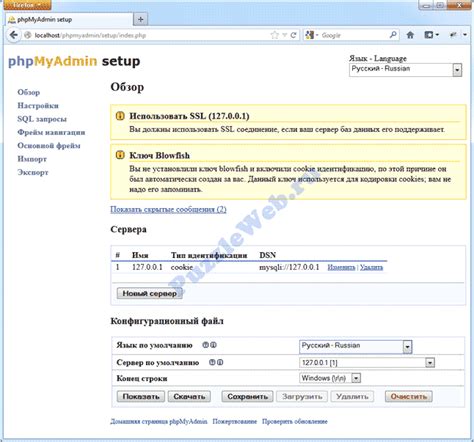Open Домашняя страница phpMyAdmin footer link
This screenshot has width=474, height=442.
pyautogui.click(x=159, y=421)
